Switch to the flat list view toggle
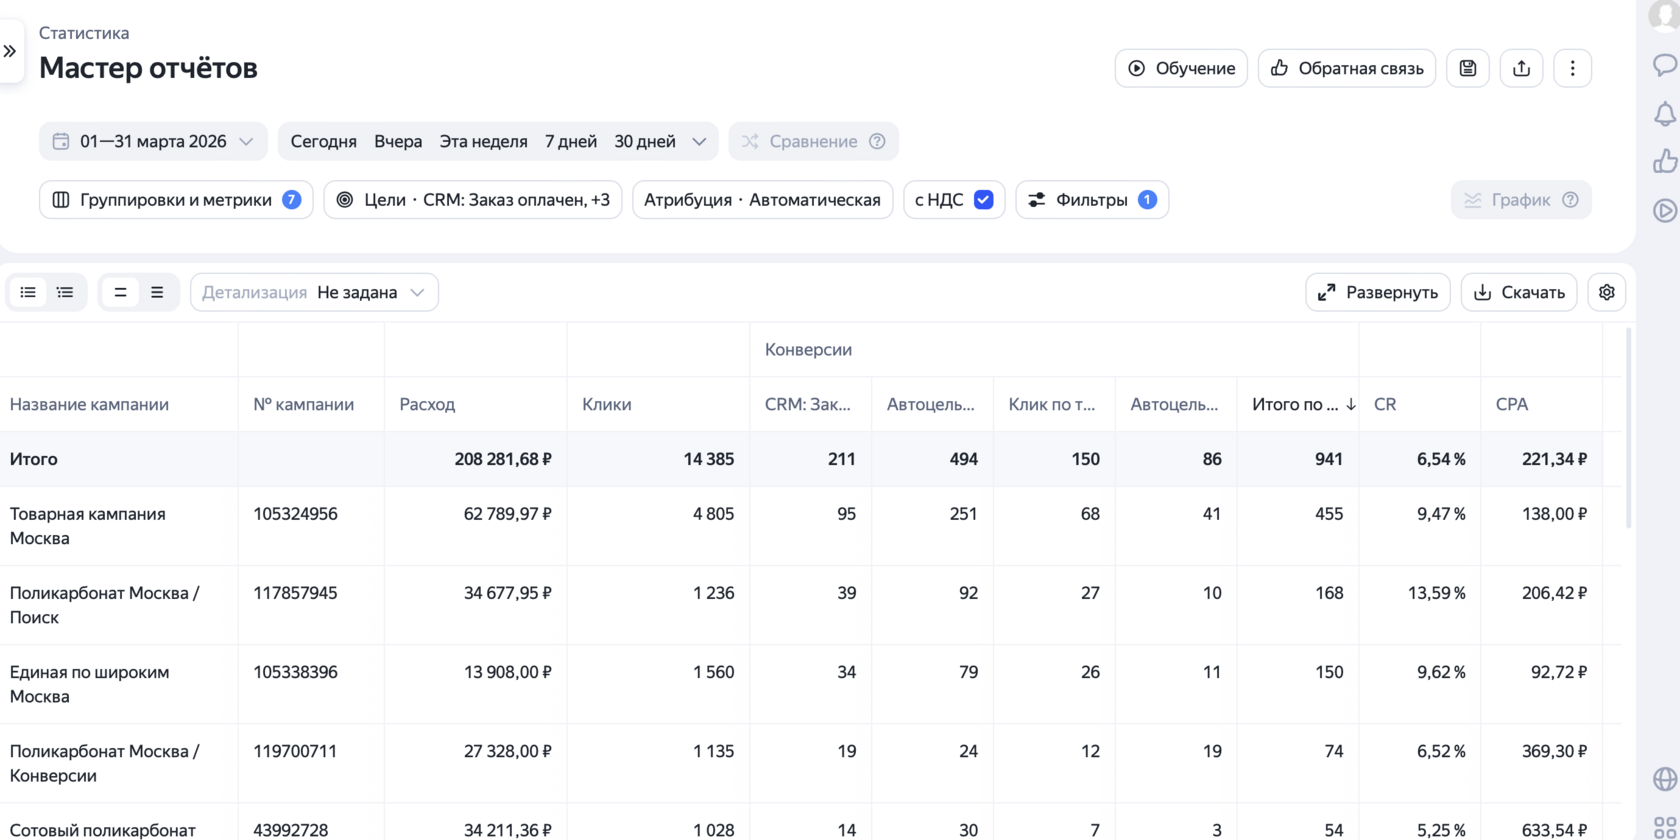 [28, 292]
